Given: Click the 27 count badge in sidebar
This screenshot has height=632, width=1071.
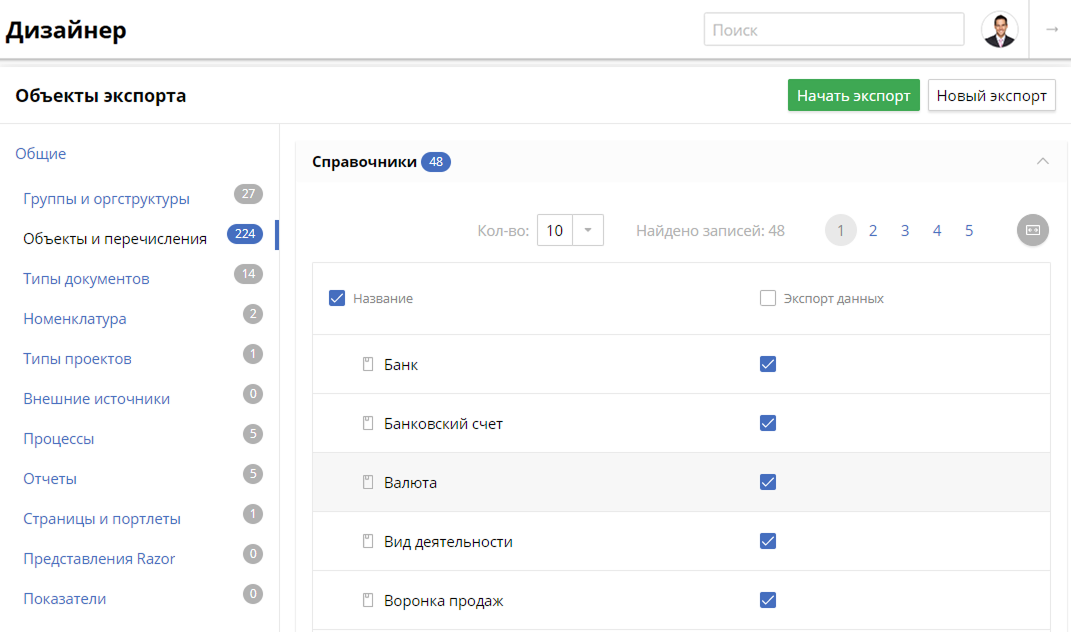Looking at the screenshot, I should (x=248, y=194).
